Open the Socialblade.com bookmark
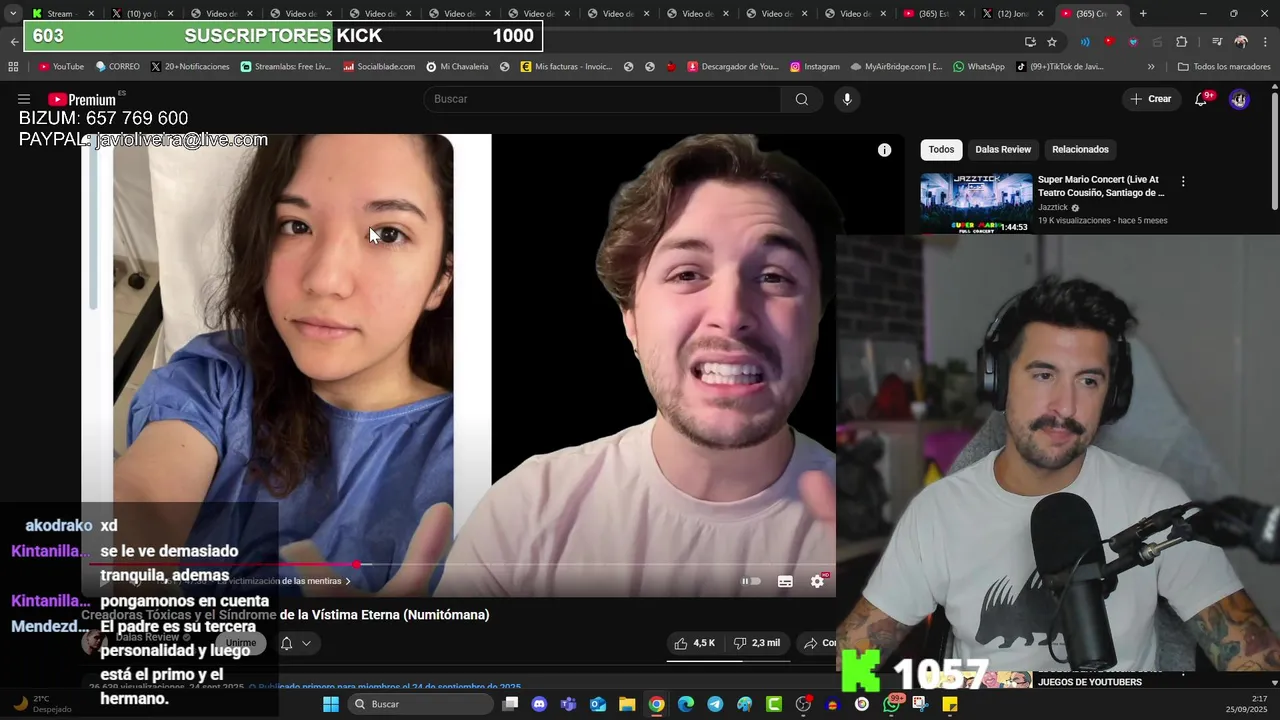1280x720 pixels. (379, 67)
